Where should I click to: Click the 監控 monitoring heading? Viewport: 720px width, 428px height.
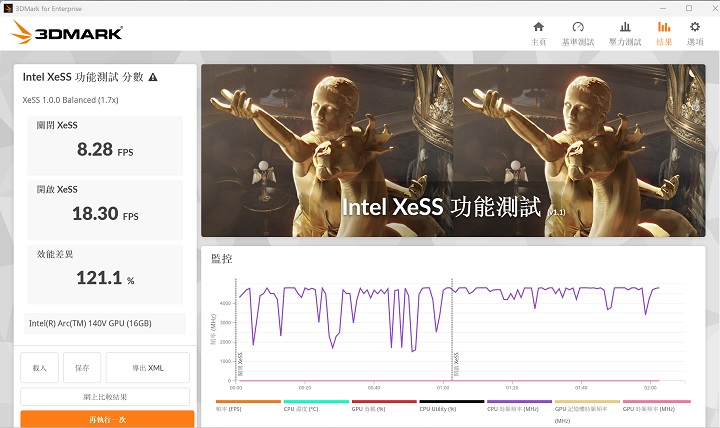[222, 259]
